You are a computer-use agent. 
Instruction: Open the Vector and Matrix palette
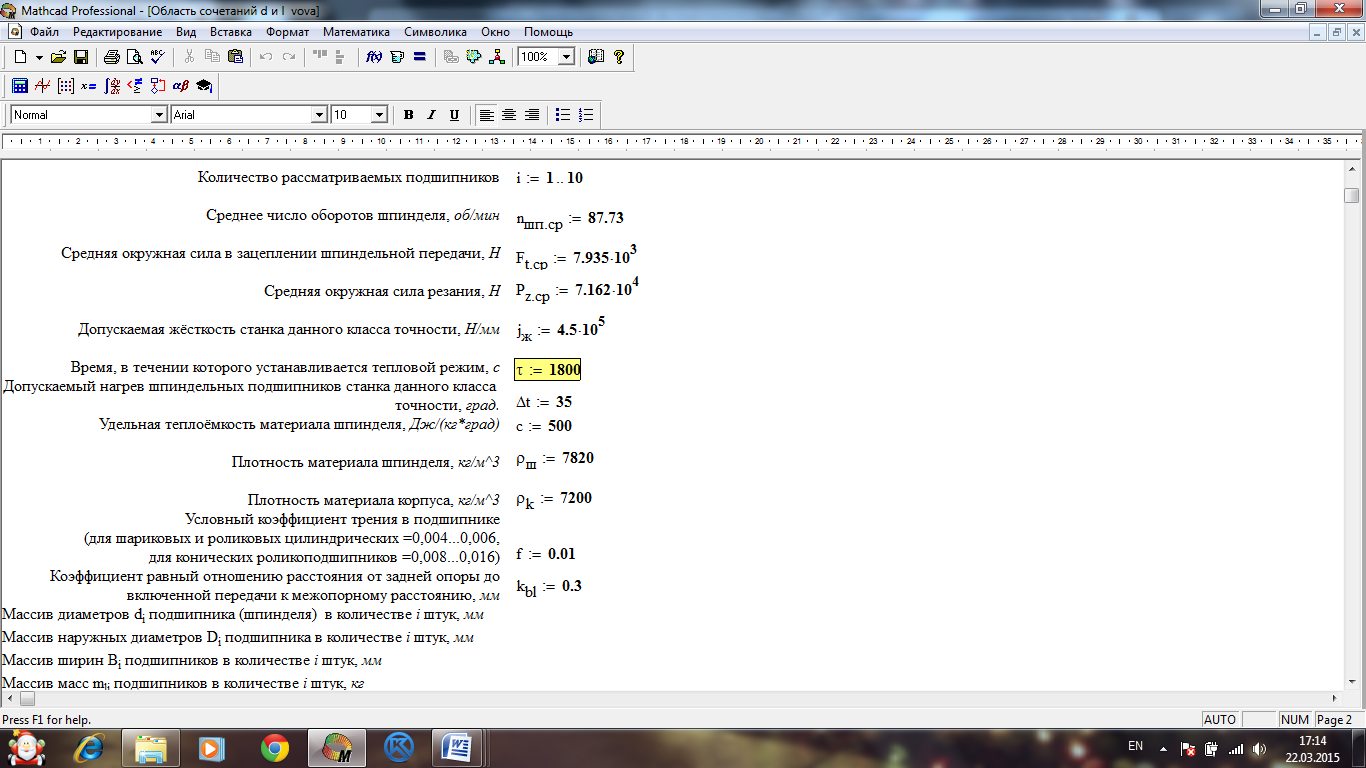pyautogui.click(x=66, y=86)
